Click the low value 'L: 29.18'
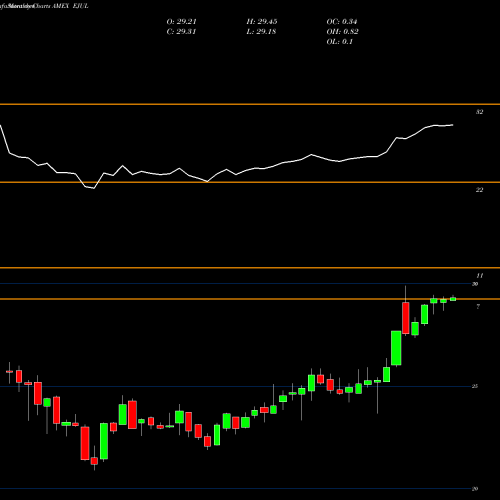The image size is (500, 500). coord(261,32)
